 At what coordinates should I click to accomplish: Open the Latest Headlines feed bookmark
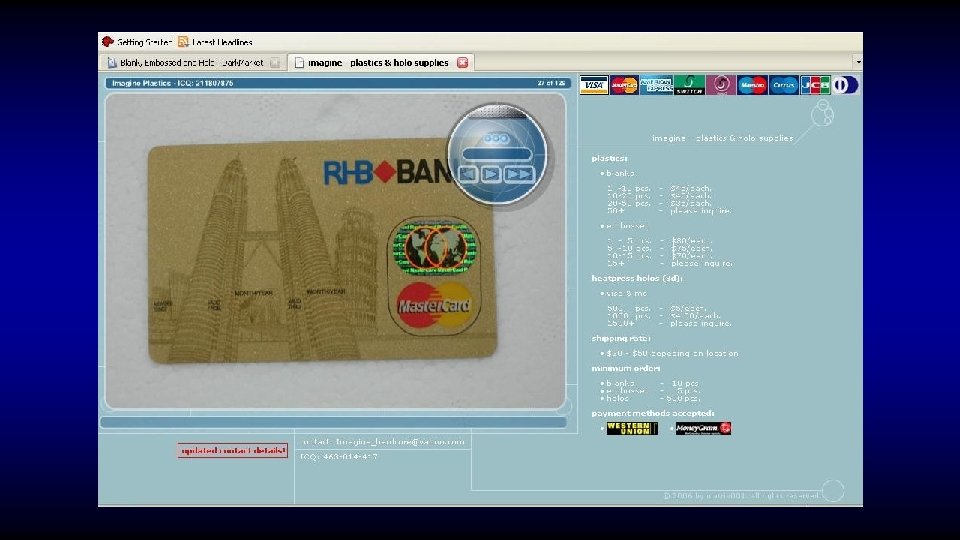click(x=215, y=42)
